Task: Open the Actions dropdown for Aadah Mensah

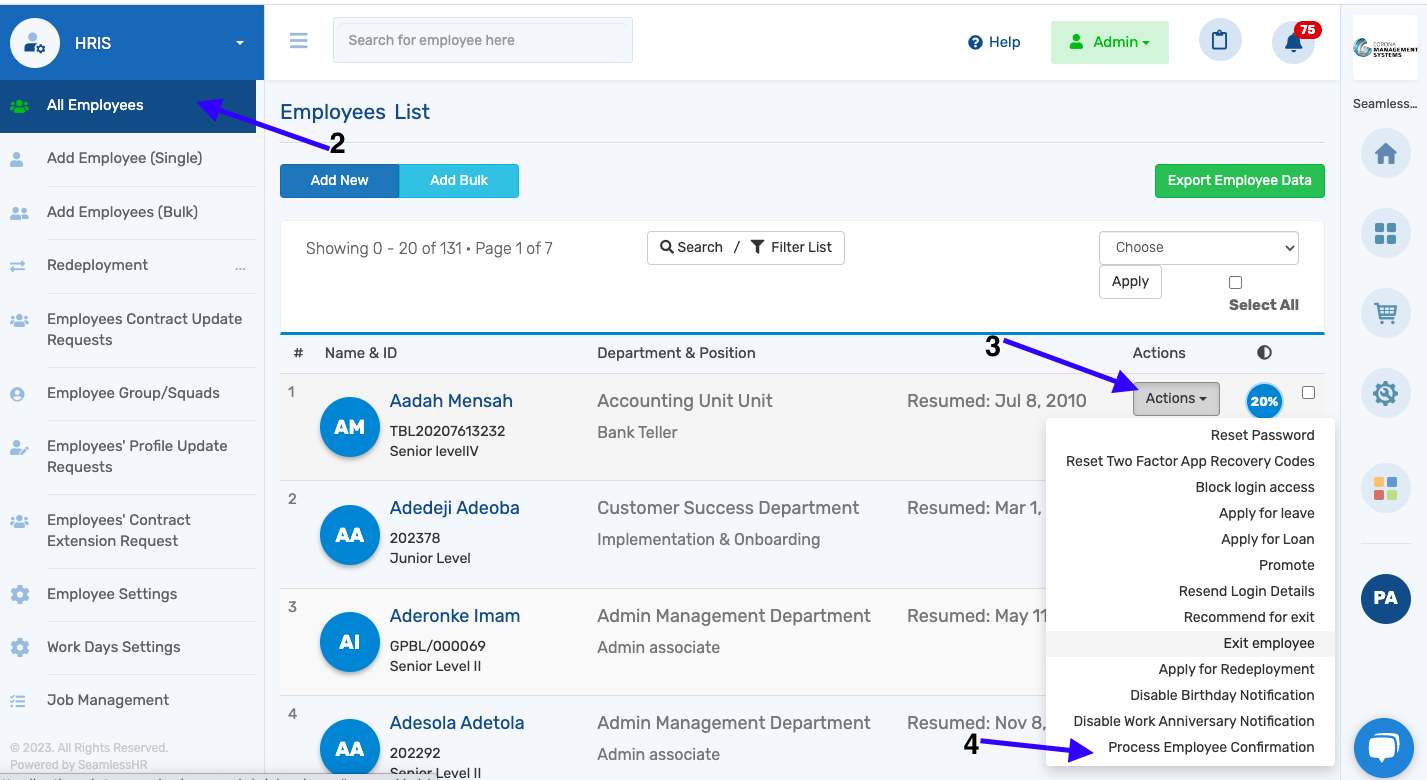Action: coord(1176,398)
